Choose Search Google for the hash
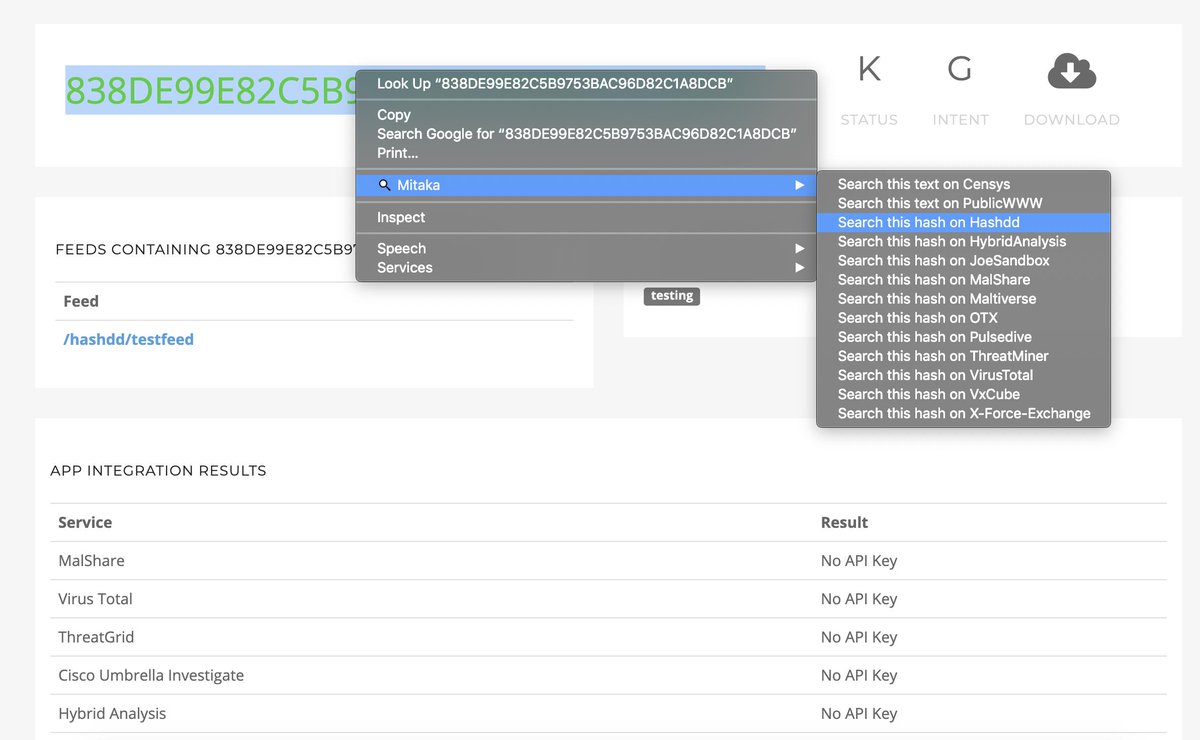This screenshot has height=740, width=1200. 586,134
